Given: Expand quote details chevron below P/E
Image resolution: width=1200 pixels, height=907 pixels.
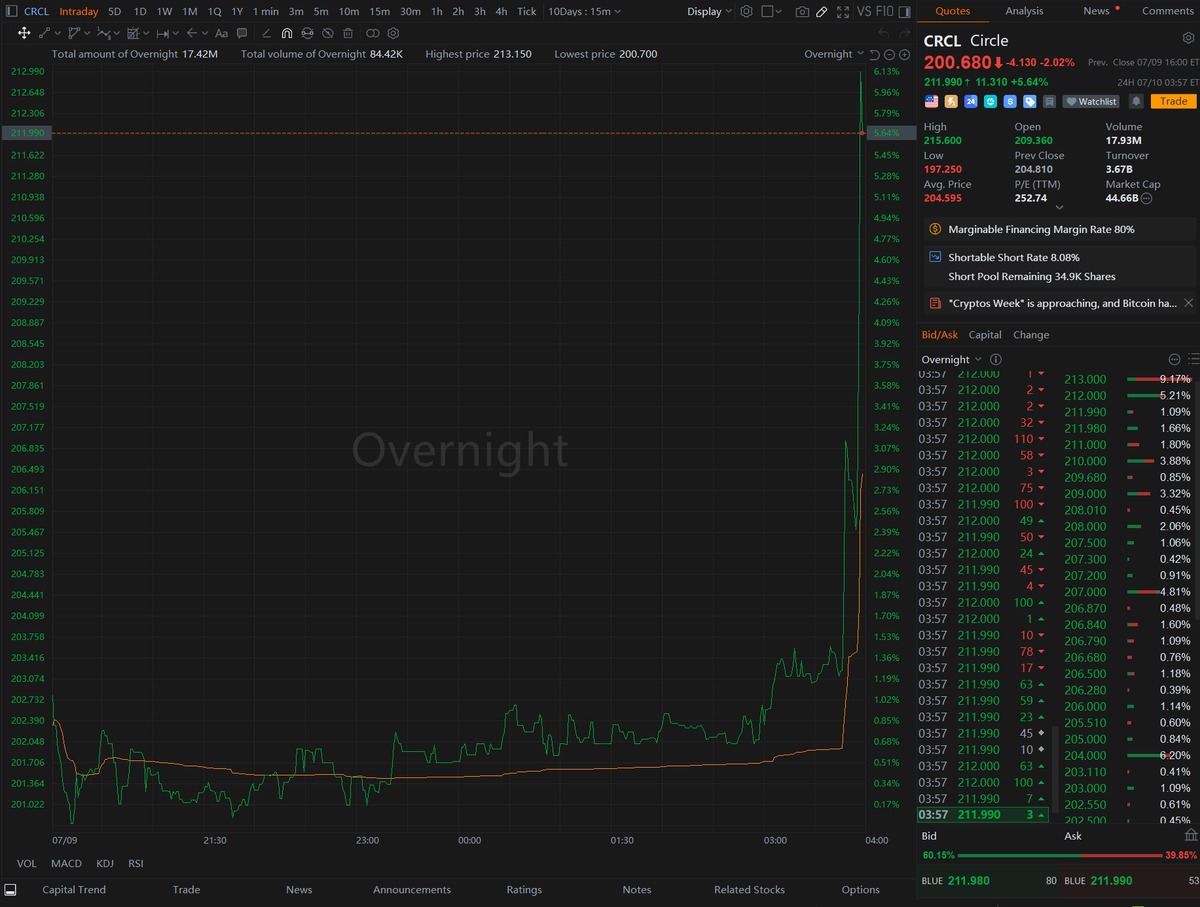Looking at the screenshot, I should coord(1059,207).
